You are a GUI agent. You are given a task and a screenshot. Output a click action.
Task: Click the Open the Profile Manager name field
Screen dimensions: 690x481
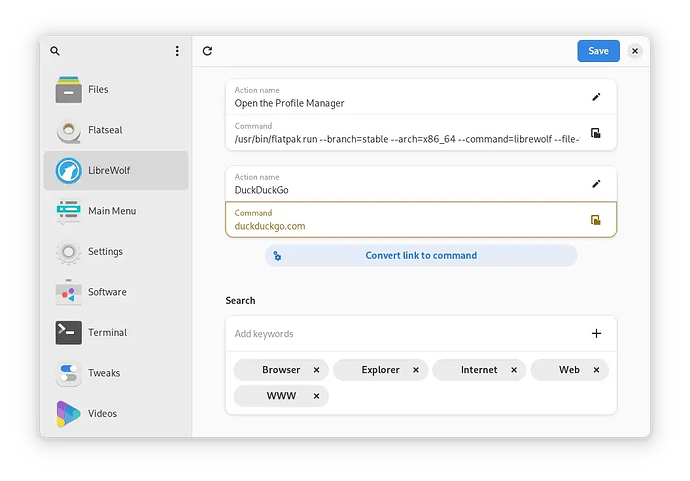(x=421, y=97)
